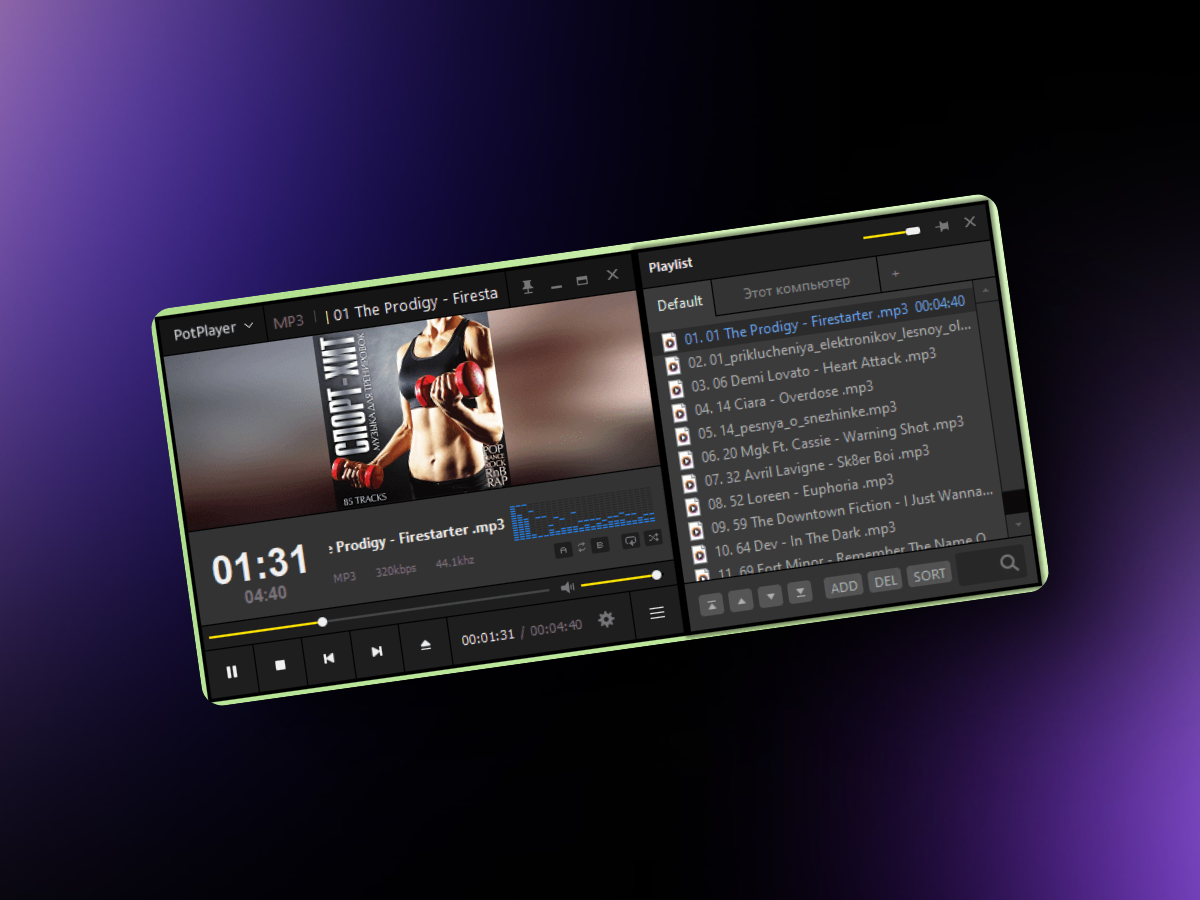Viewport: 1200px width, 900px height.
Task: Switch to the Этот компьютер tab
Action: point(796,288)
